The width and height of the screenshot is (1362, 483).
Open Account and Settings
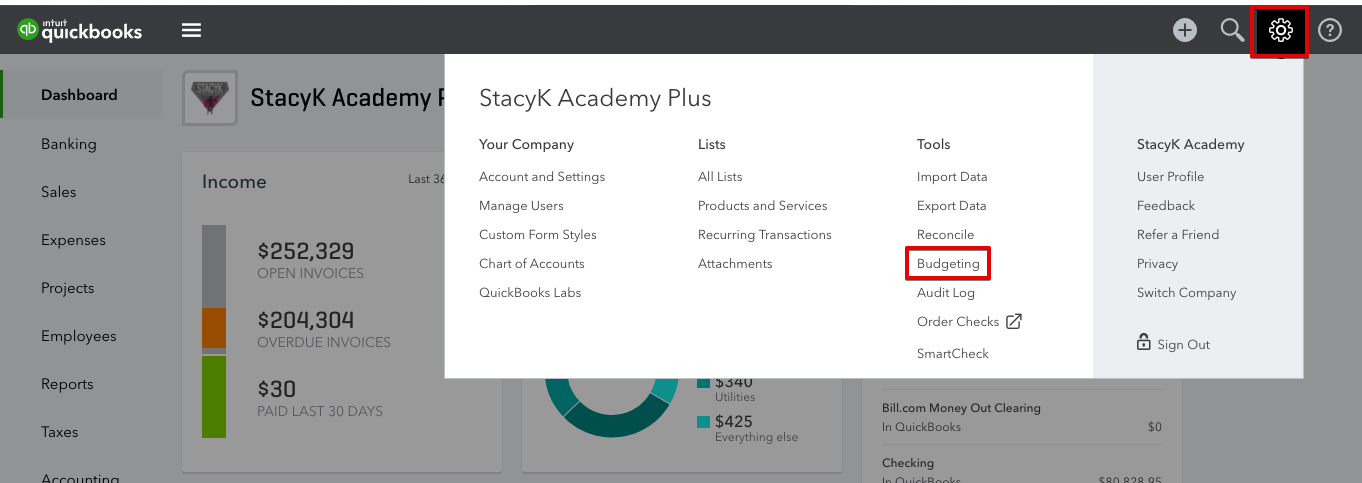pos(541,177)
